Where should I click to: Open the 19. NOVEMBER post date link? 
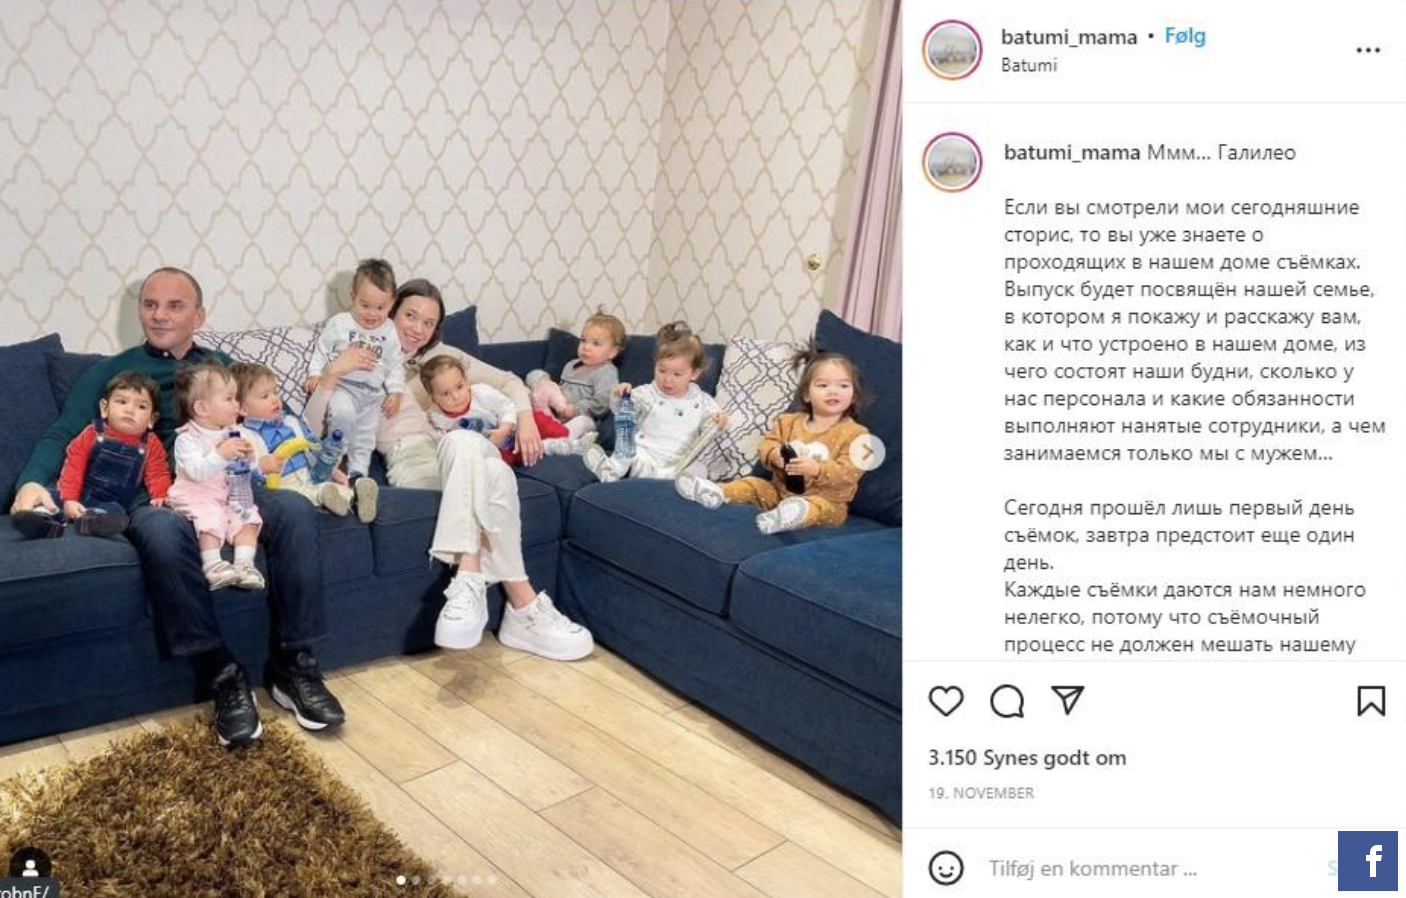pos(981,793)
